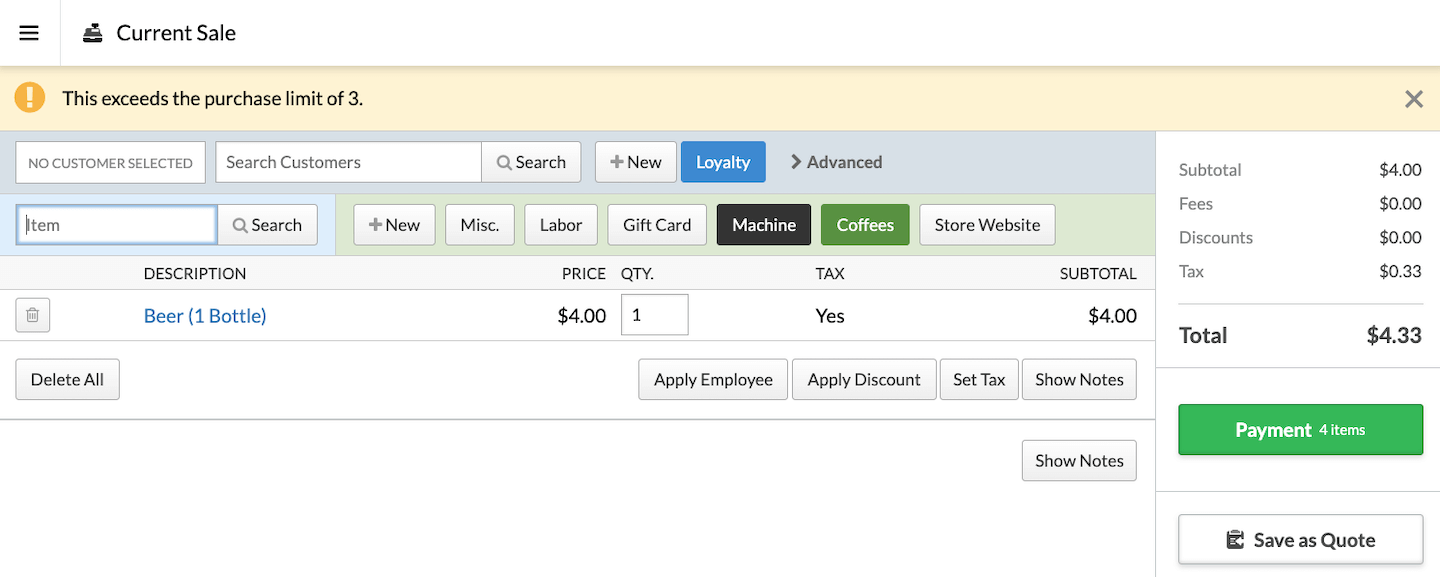Select the Machine quick item button
This screenshot has width=1440, height=577.
tap(764, 225)
